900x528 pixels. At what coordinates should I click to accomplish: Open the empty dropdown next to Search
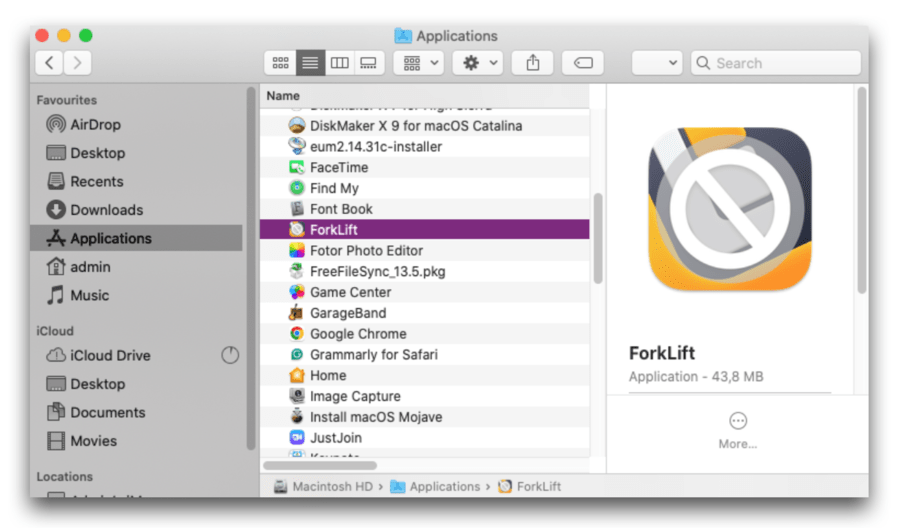click(x=657, y=63)
